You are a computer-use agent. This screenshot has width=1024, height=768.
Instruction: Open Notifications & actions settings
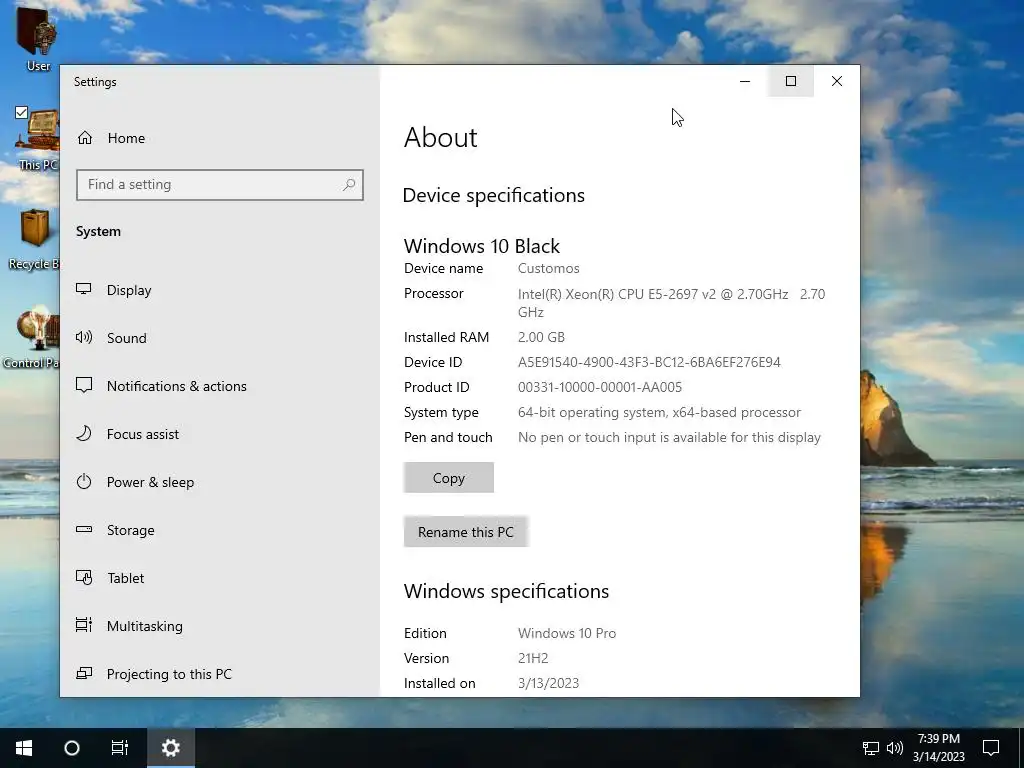[219, 386]
